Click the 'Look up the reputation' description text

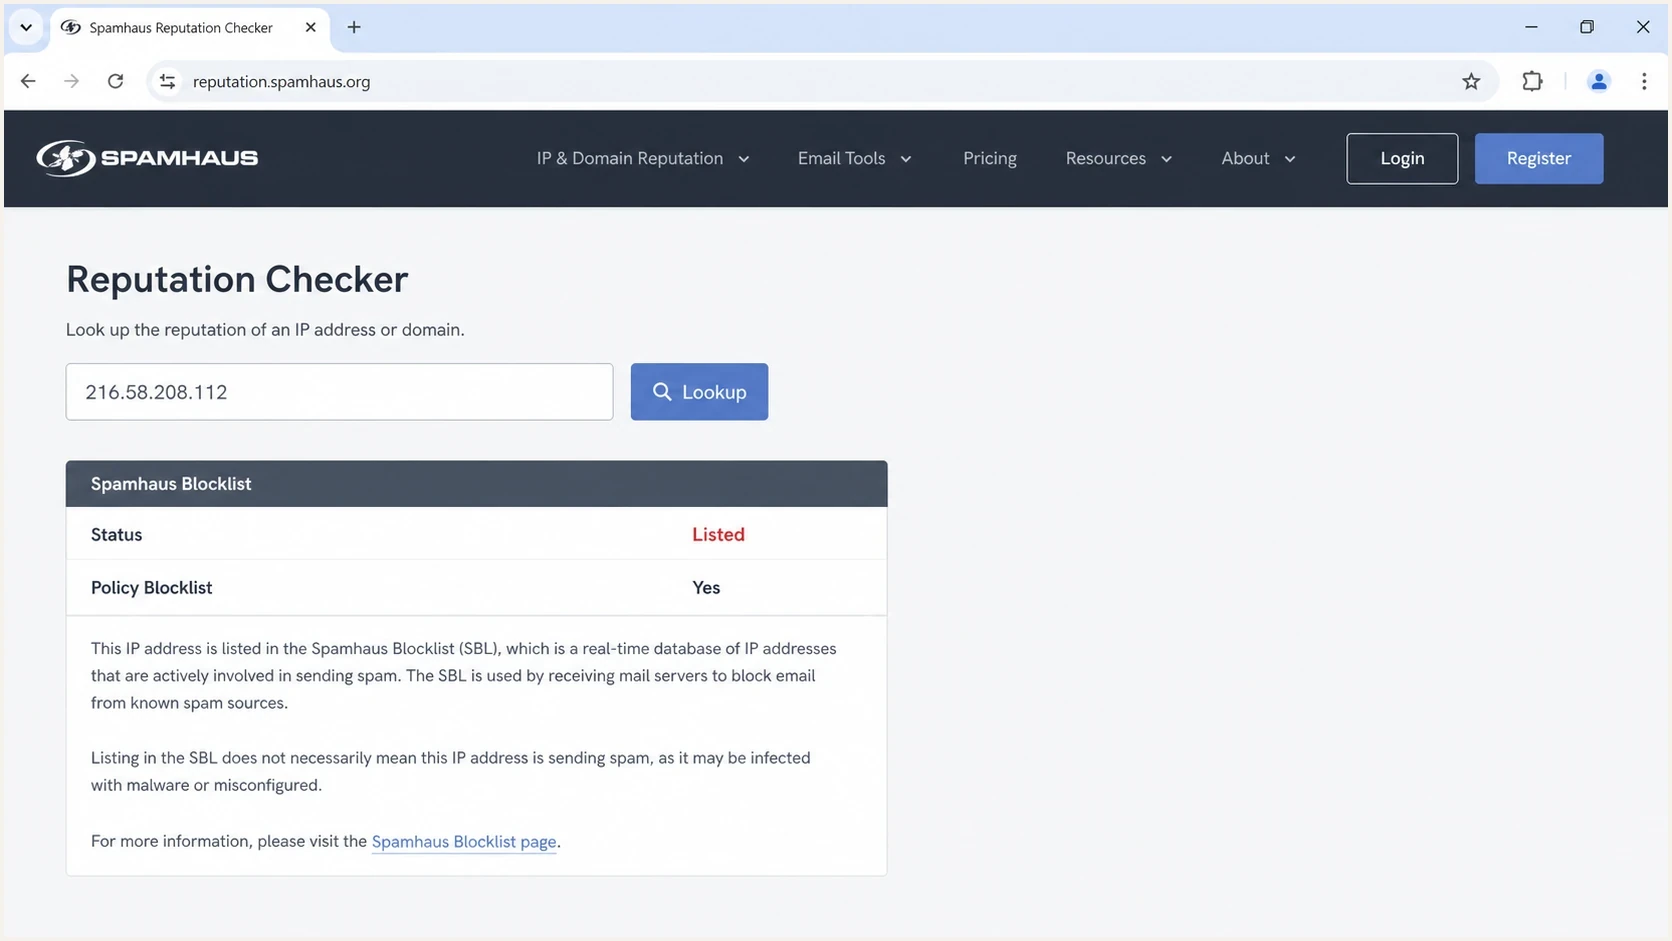pos(265,330)
